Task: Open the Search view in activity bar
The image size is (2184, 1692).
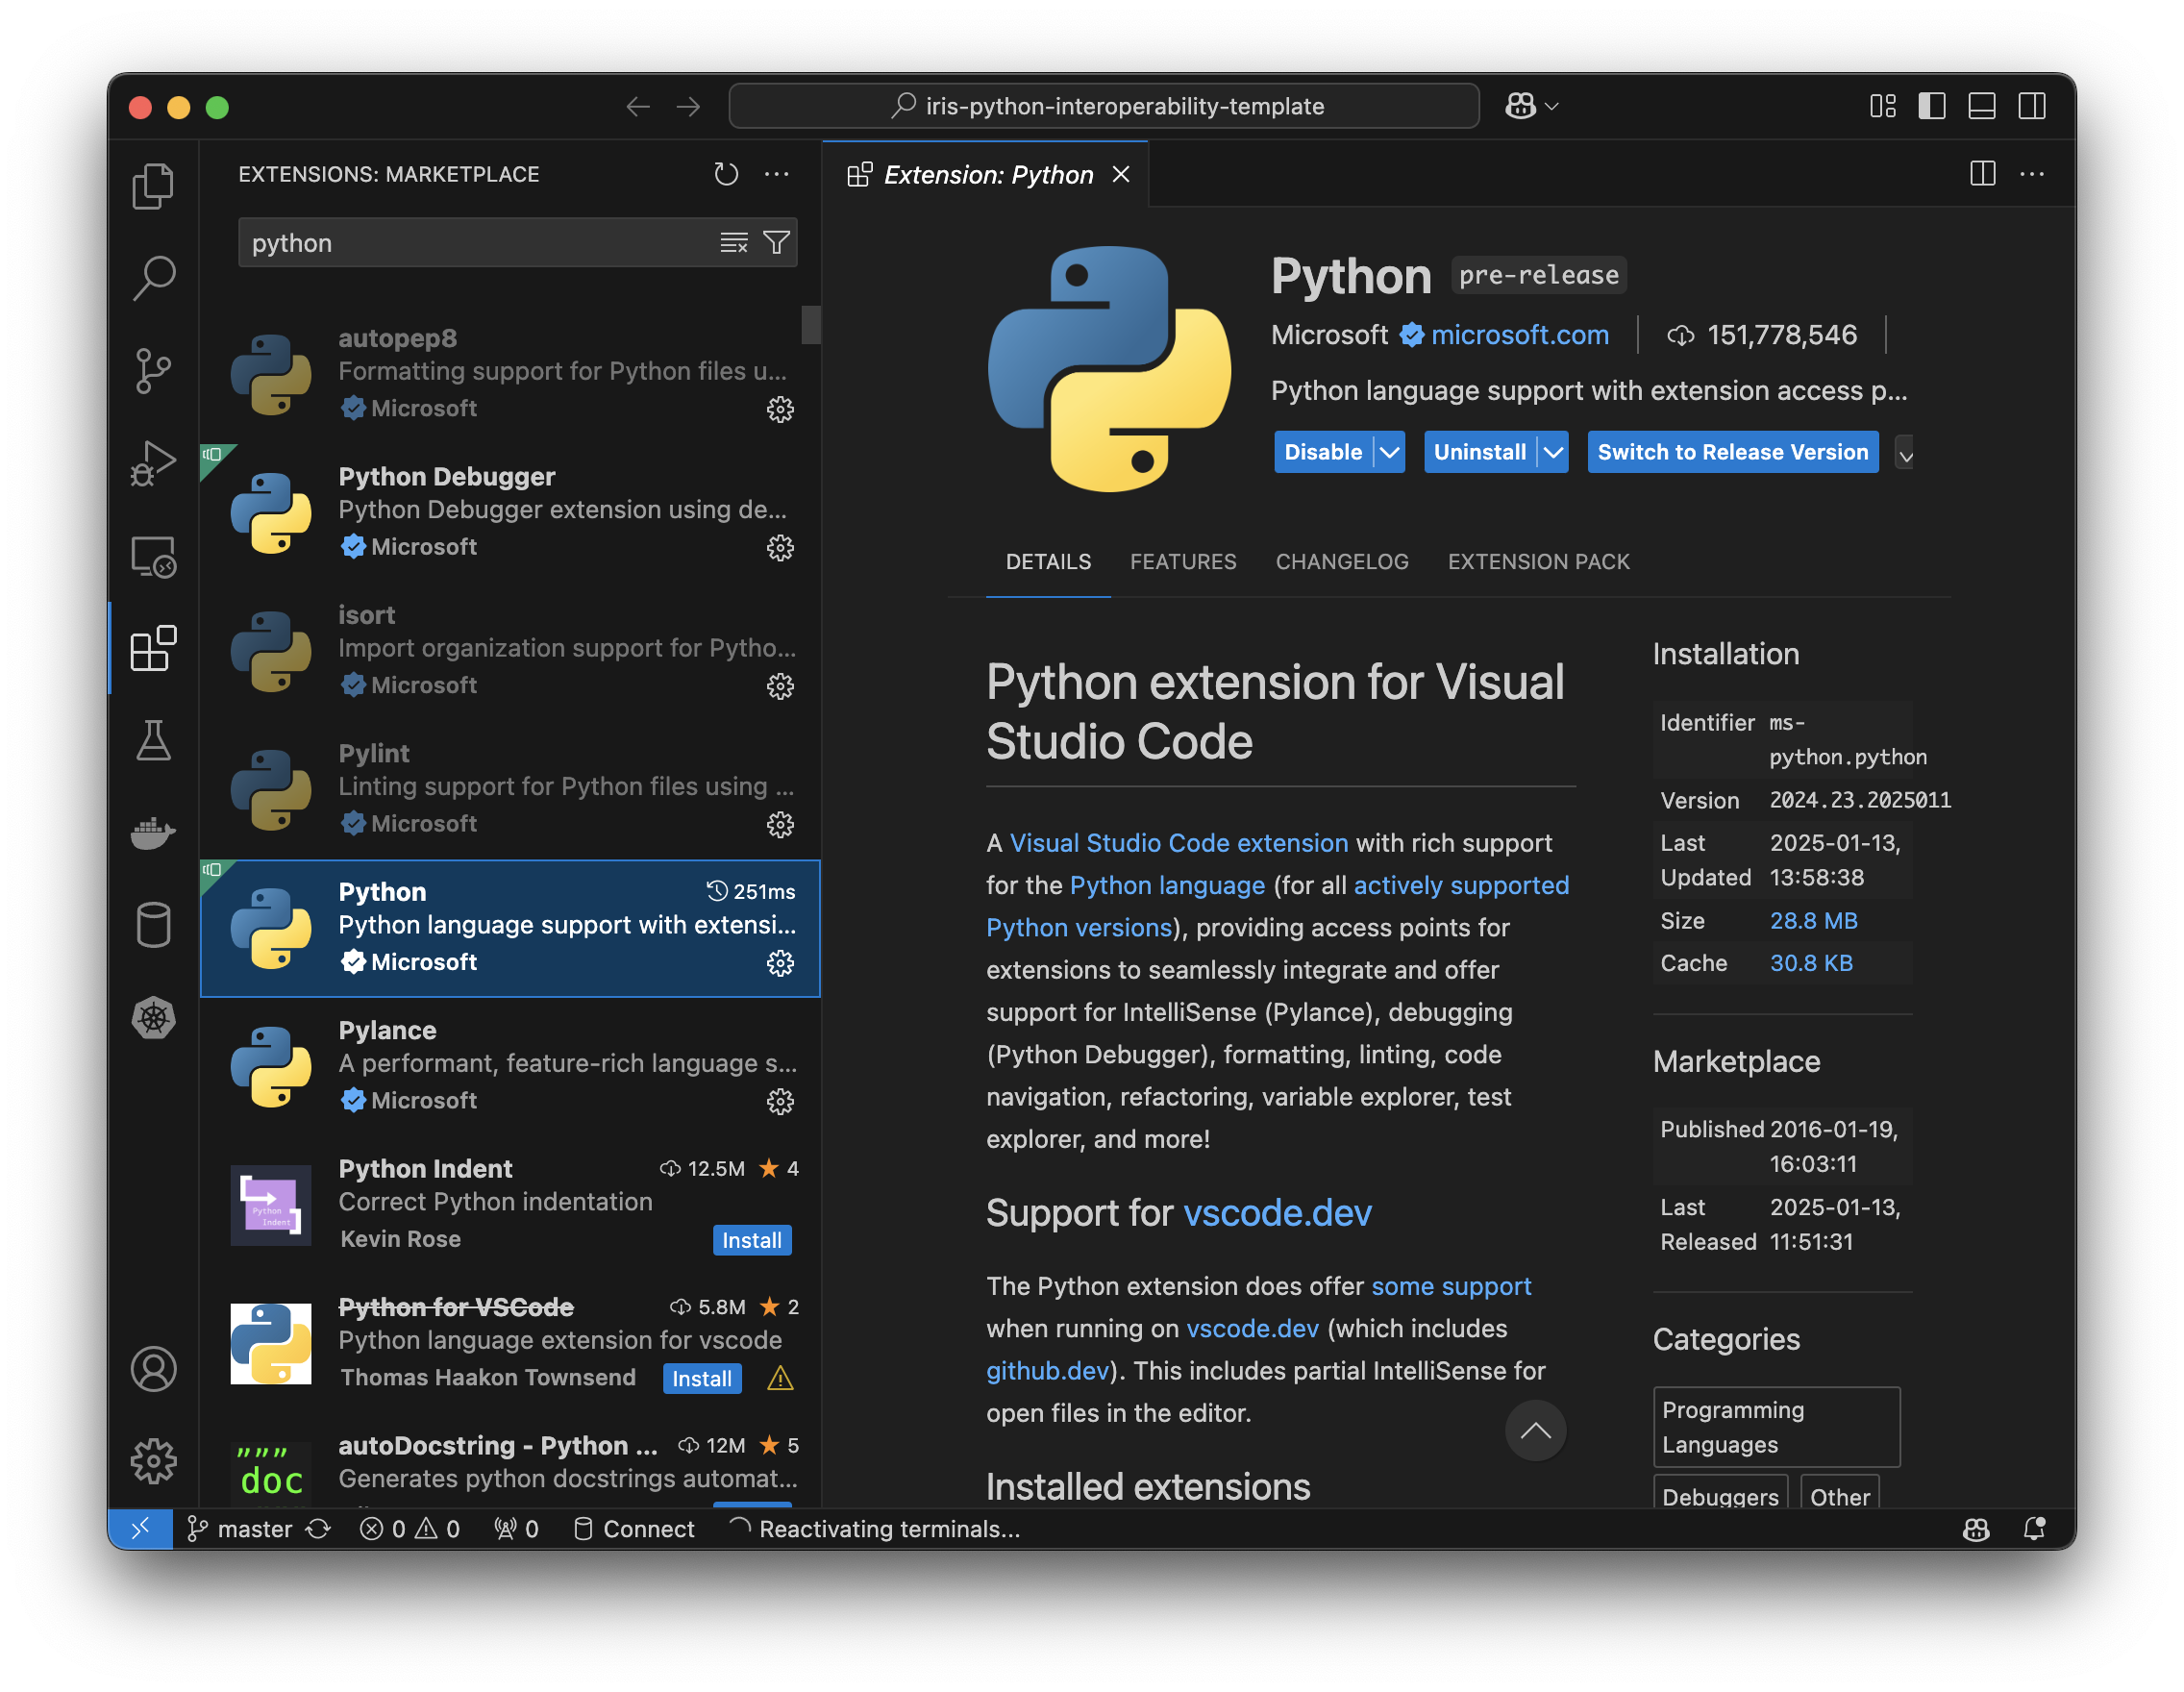Action: point(153,278)
